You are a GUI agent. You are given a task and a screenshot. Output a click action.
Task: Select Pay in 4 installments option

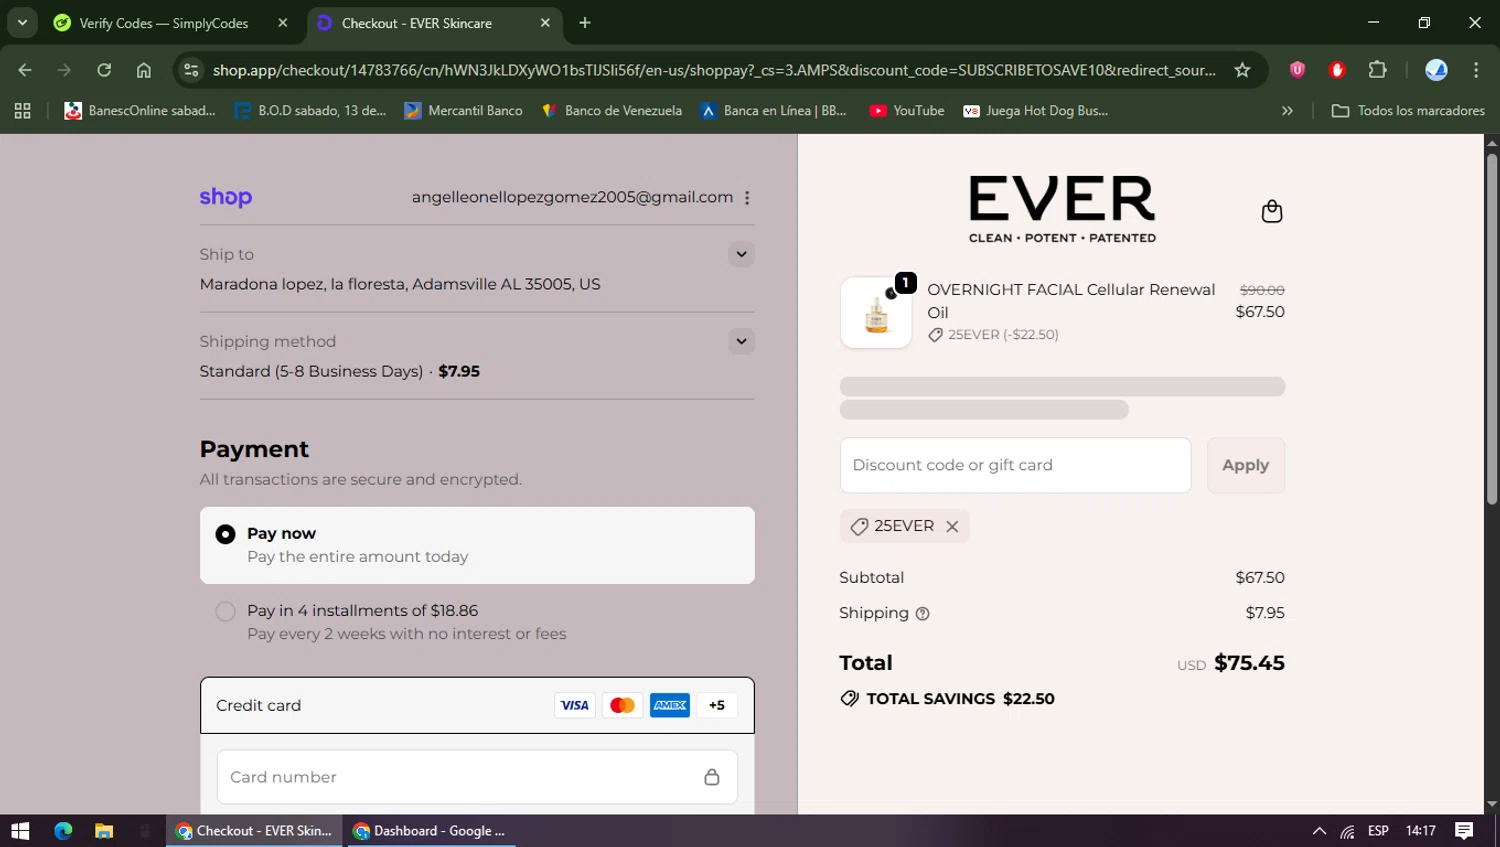pyautogui.click(x=477, y=622)
